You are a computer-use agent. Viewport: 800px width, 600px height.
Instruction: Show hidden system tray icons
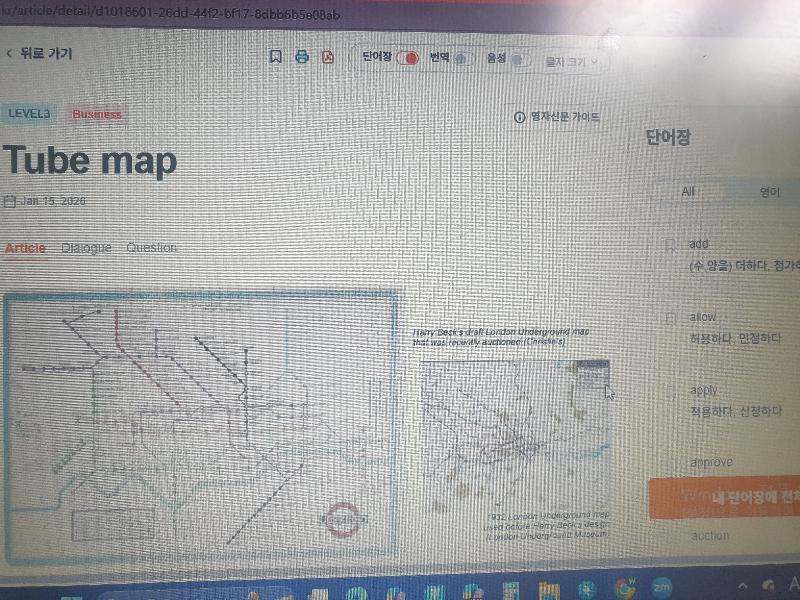[742, 585]
